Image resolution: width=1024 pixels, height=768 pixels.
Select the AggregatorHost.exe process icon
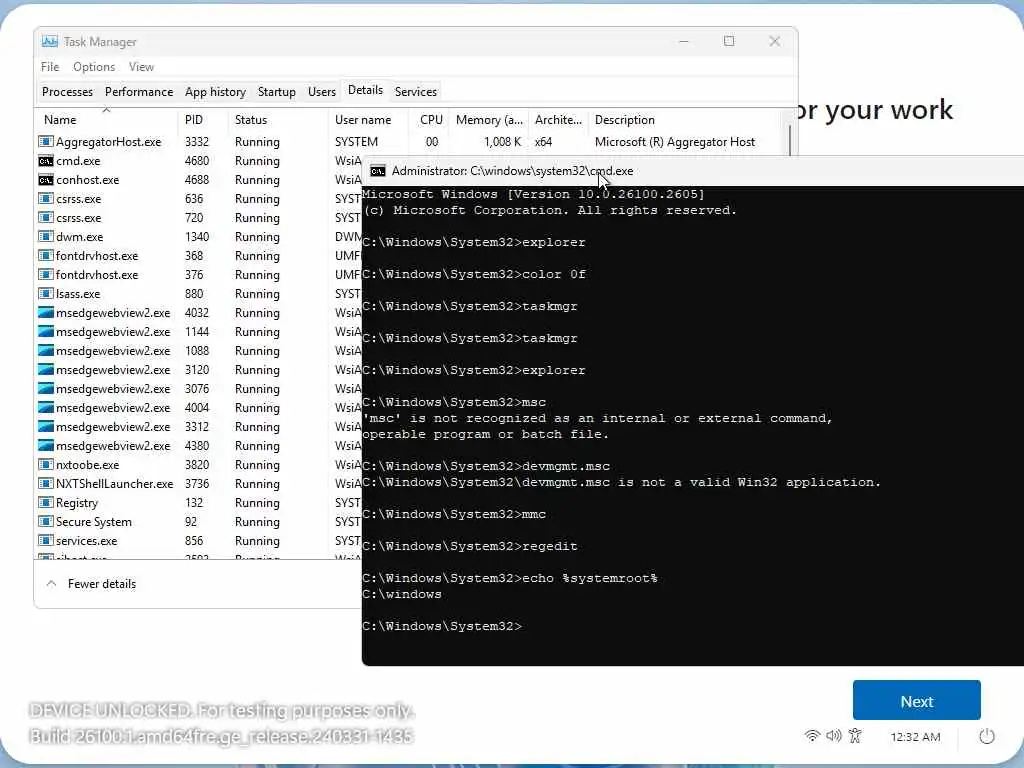coord(46,142)
